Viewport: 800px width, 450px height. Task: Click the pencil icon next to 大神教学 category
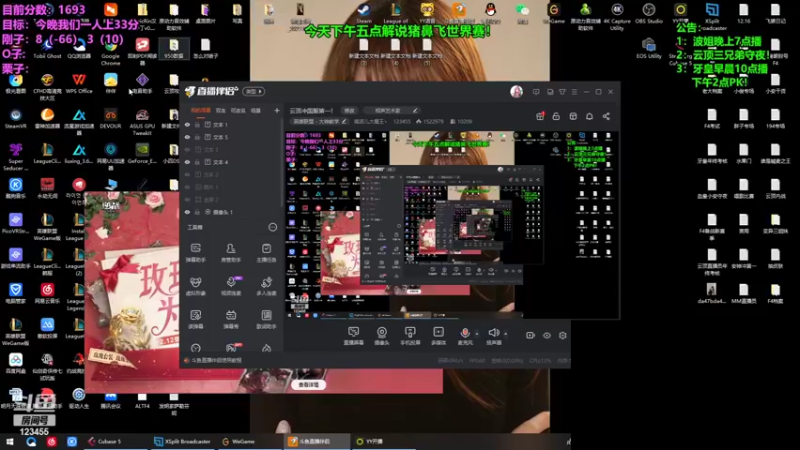point(344,121)
